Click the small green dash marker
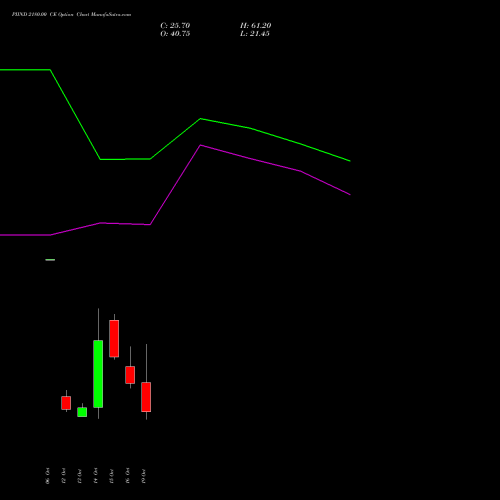This screenshot has width=500, height=500. click(x=50, y=260)
